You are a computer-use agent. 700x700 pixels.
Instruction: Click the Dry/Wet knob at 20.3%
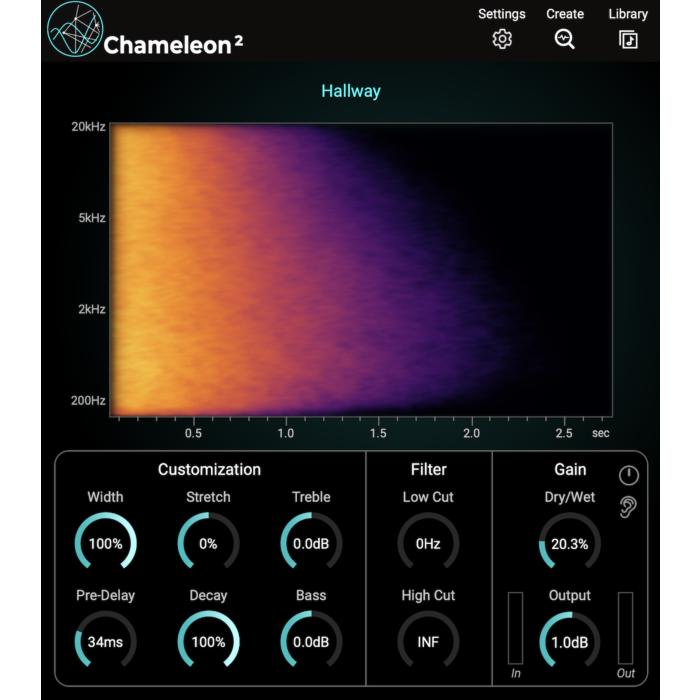(570, 543)
